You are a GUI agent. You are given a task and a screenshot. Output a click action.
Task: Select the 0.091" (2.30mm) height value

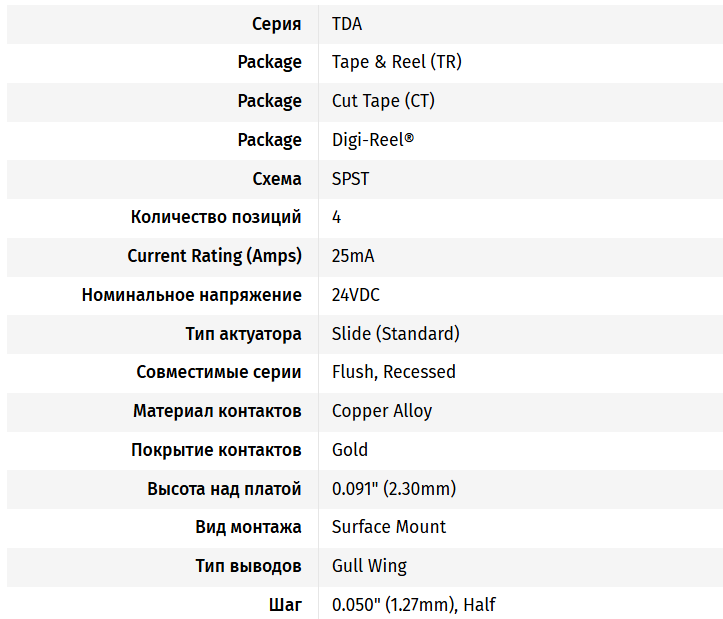[393, 489]
